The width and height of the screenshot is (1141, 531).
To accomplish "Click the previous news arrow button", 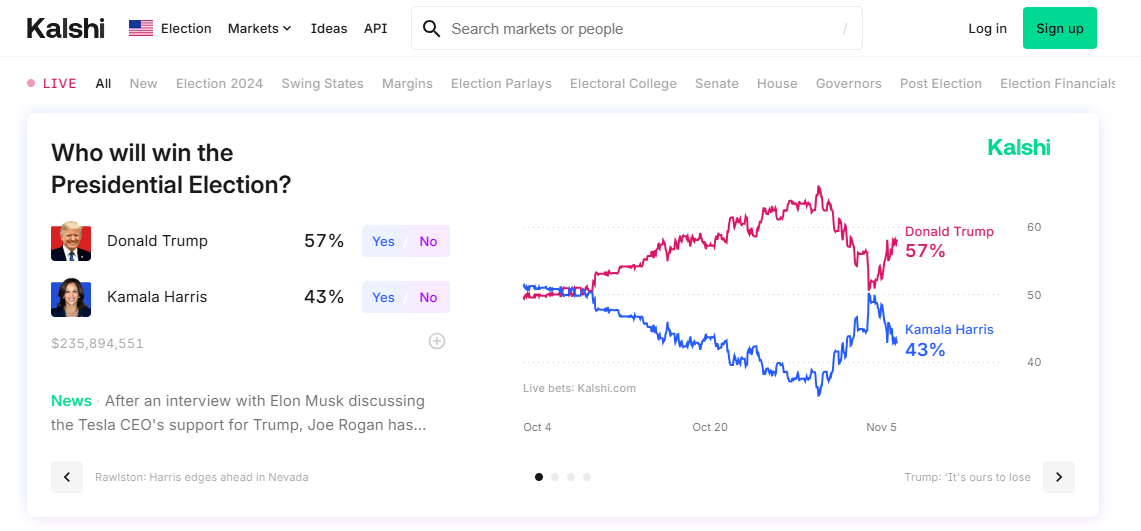I will [x=67, y=477].
